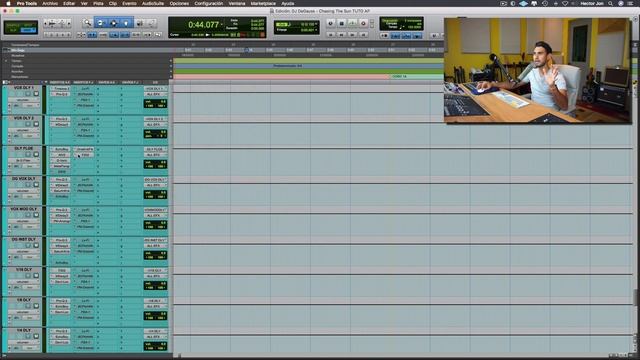Click the add button on the Marcadores ruler
This screenshot has width=640, height=360.
171,77
